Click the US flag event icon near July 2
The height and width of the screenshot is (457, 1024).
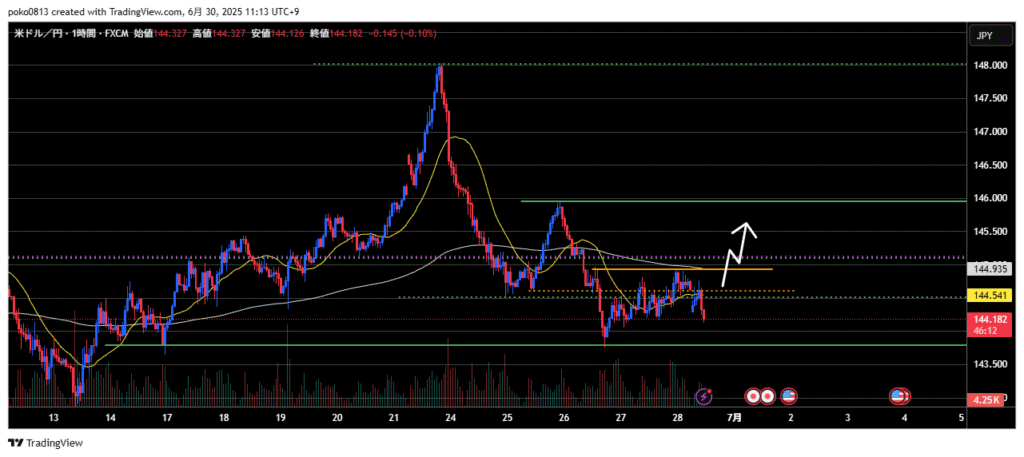(x=789, y=397)
